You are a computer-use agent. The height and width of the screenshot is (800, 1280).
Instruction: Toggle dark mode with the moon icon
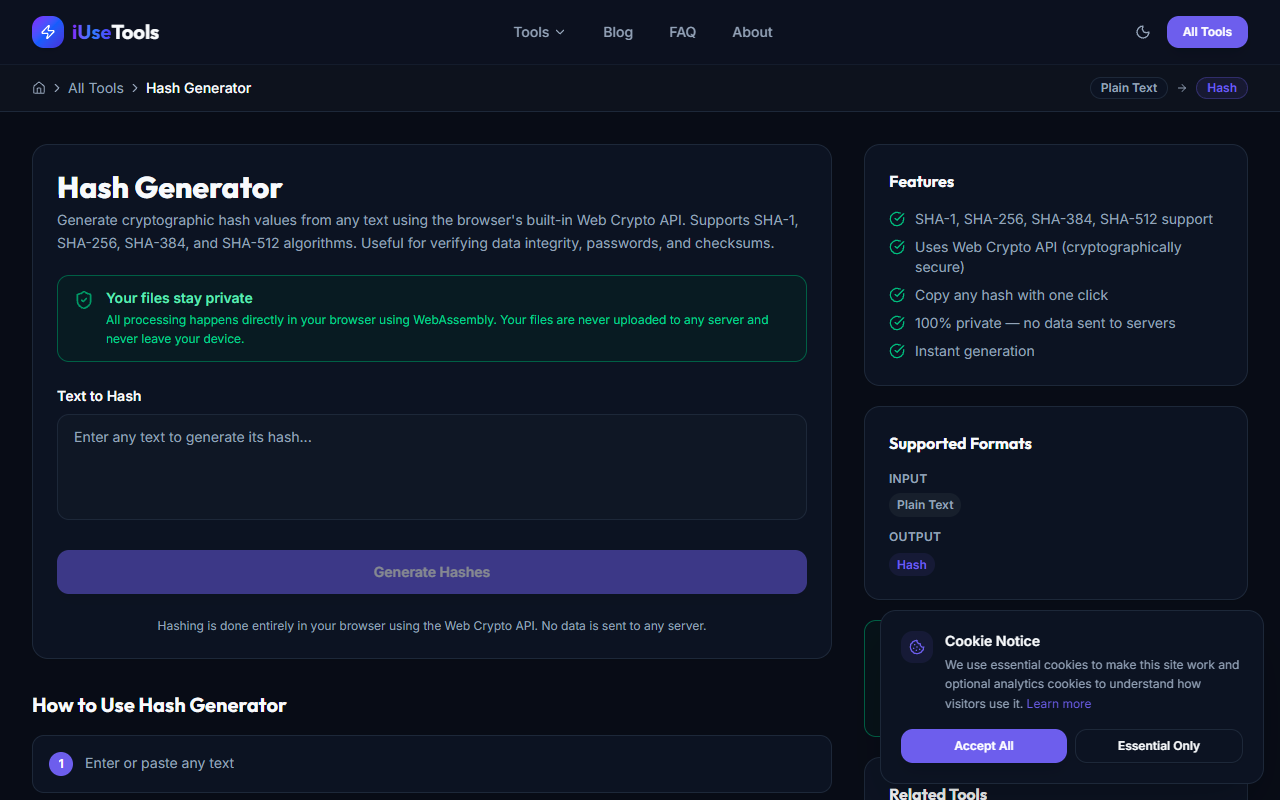click(x=1143, y=31)
